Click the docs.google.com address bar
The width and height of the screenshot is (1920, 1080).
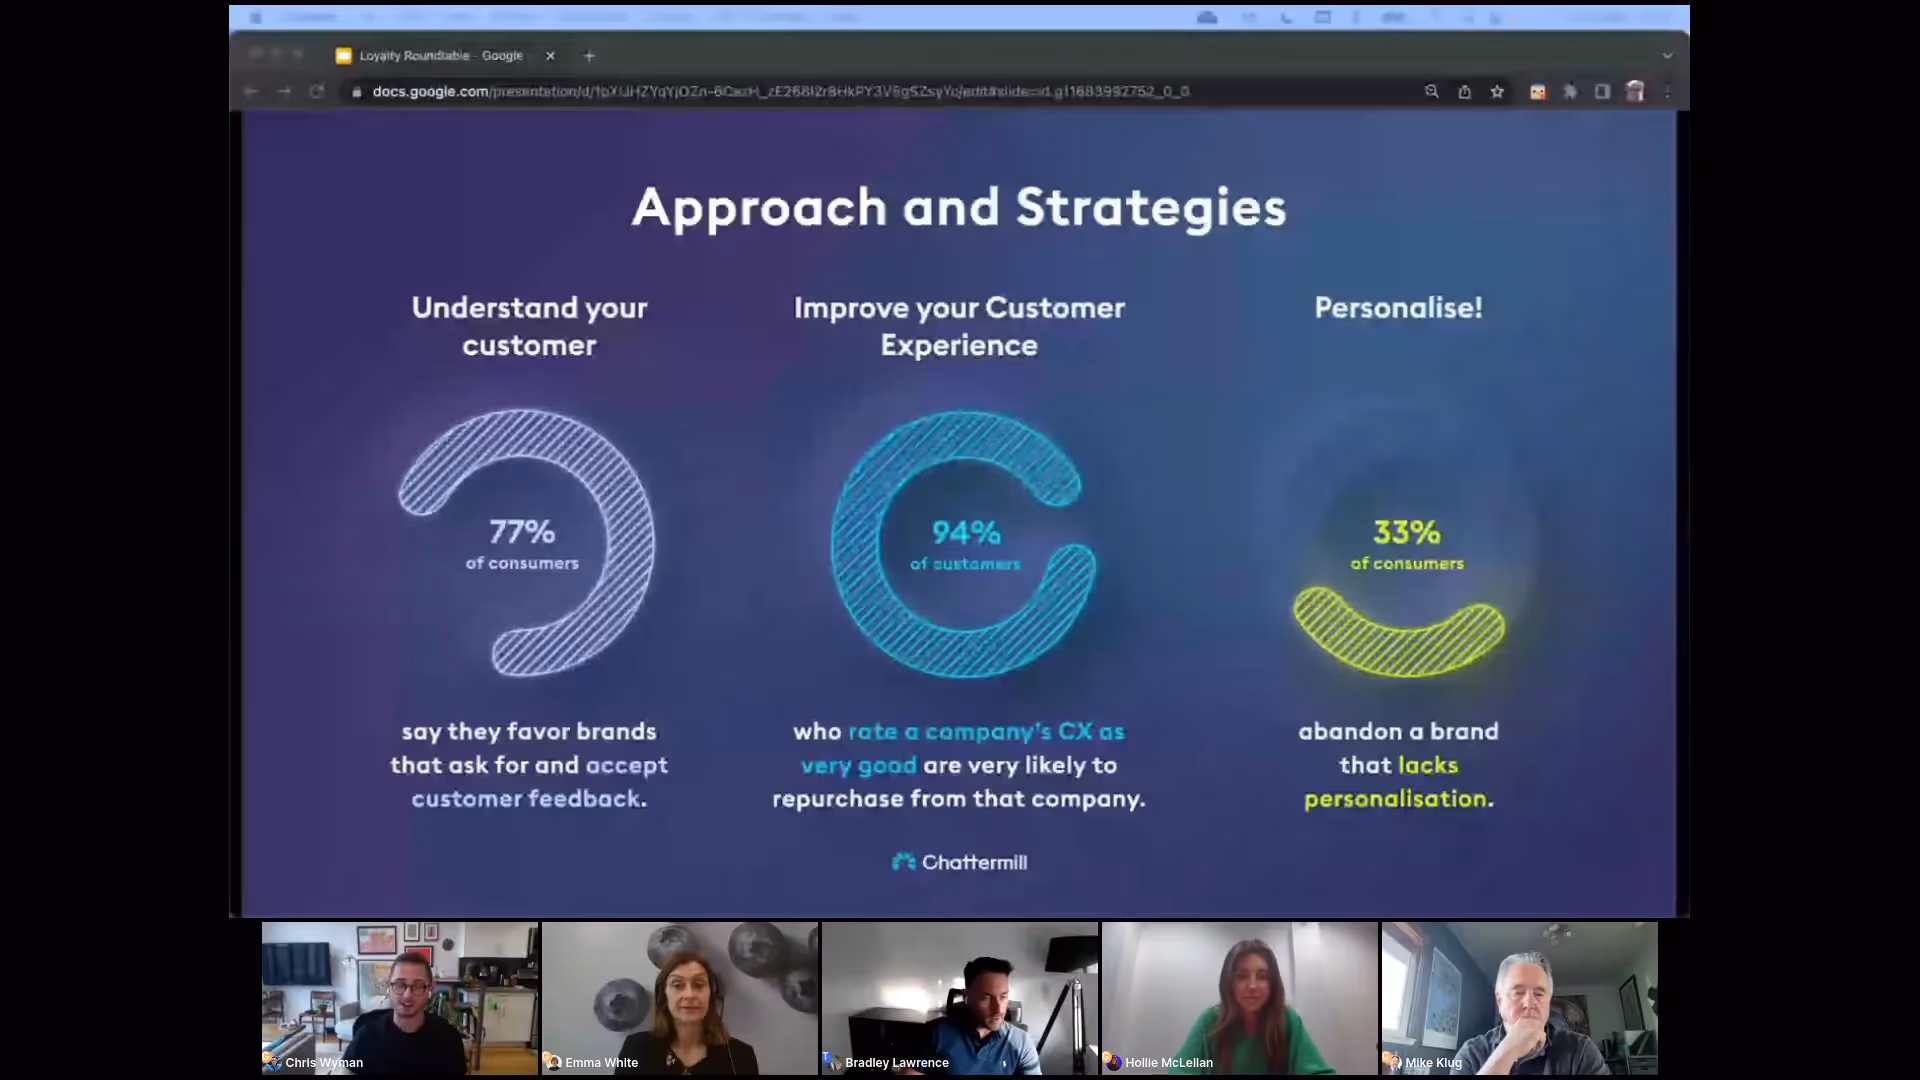pos(780,91)
